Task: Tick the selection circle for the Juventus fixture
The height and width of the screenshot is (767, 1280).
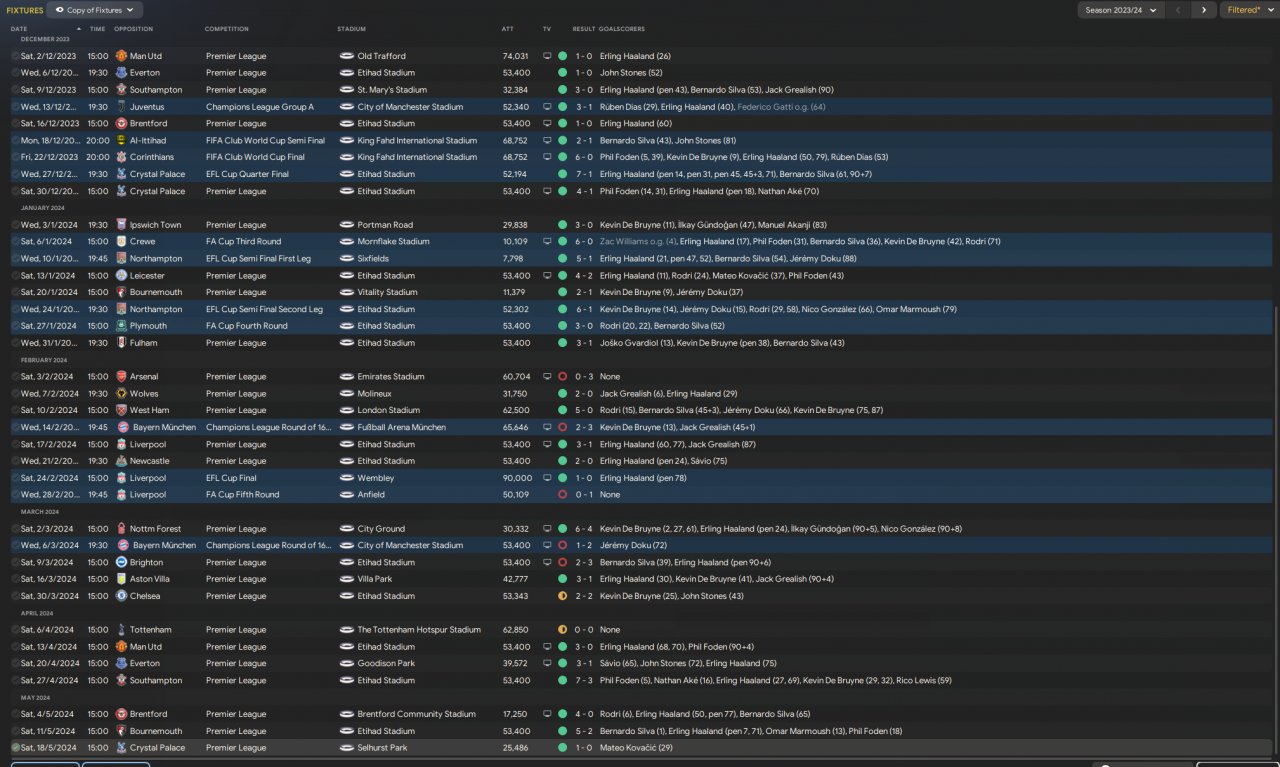Action: tap(15, 107)
